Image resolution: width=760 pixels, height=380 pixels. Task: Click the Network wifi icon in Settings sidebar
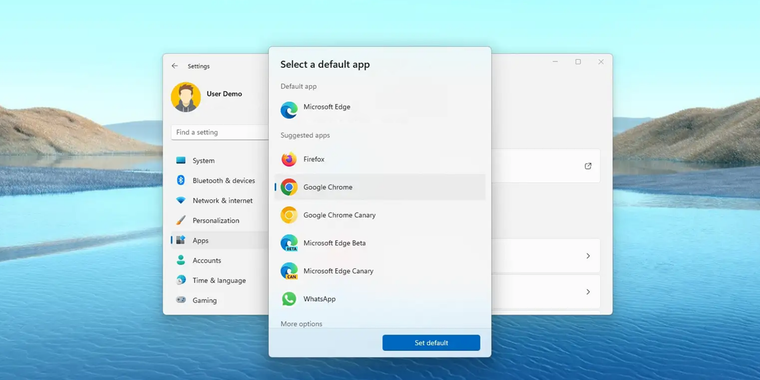pos(181,200)
